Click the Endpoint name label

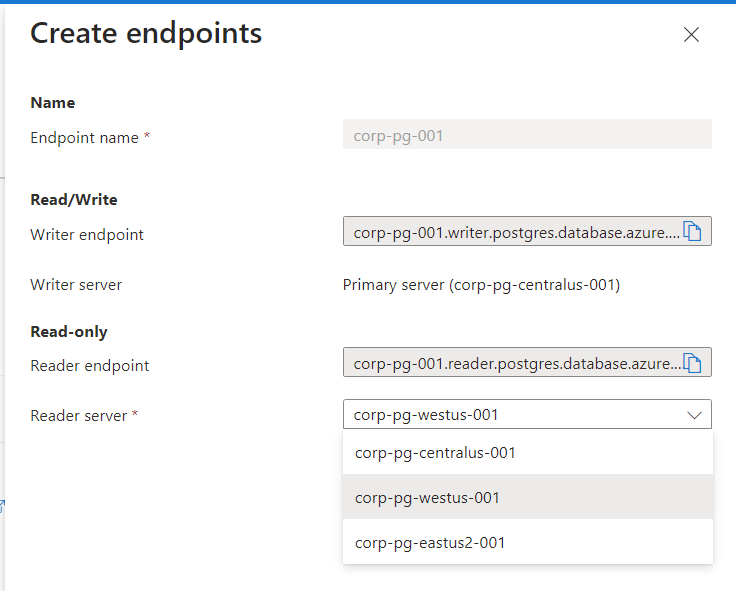coord(90,138)
